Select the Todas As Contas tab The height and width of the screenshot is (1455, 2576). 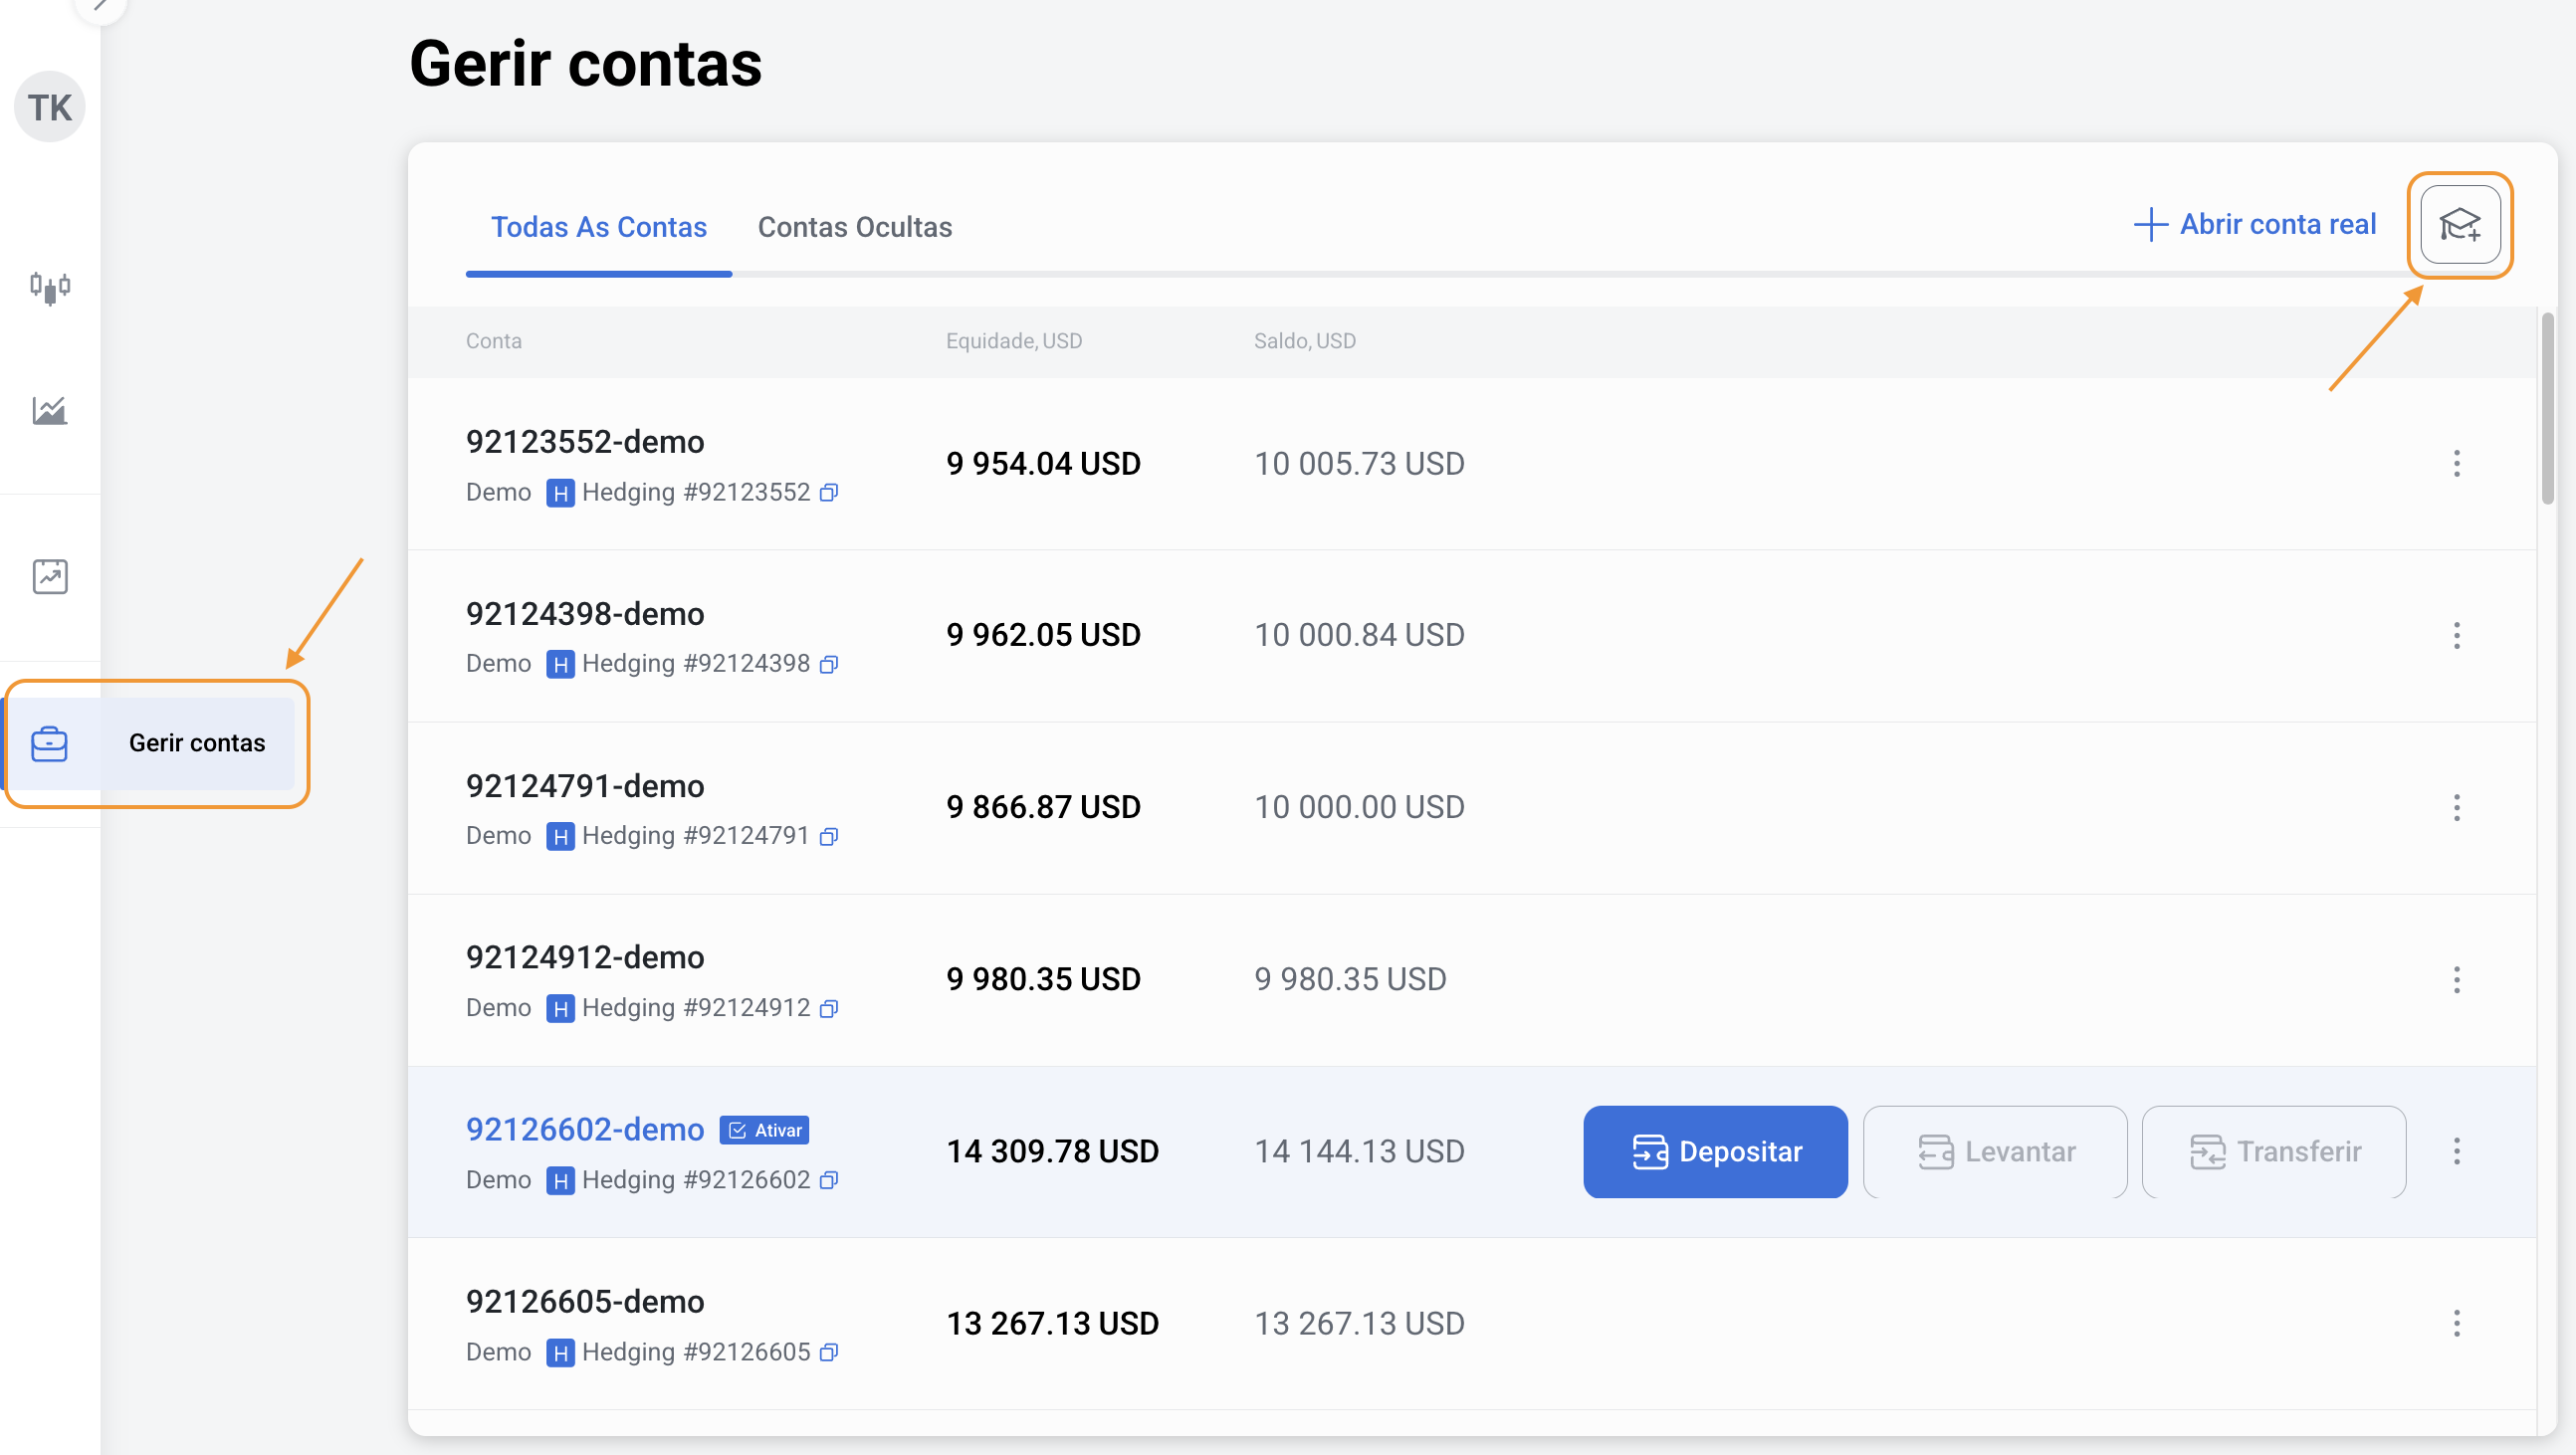point(598,227)
